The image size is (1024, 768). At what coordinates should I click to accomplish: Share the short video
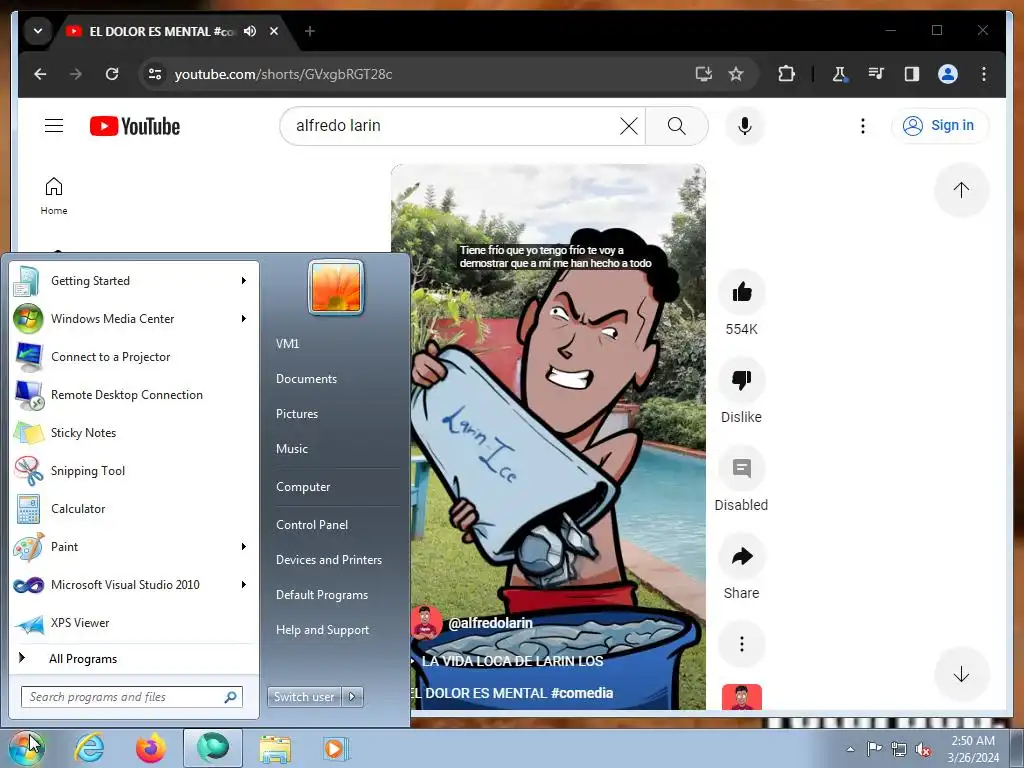[742, 556]
